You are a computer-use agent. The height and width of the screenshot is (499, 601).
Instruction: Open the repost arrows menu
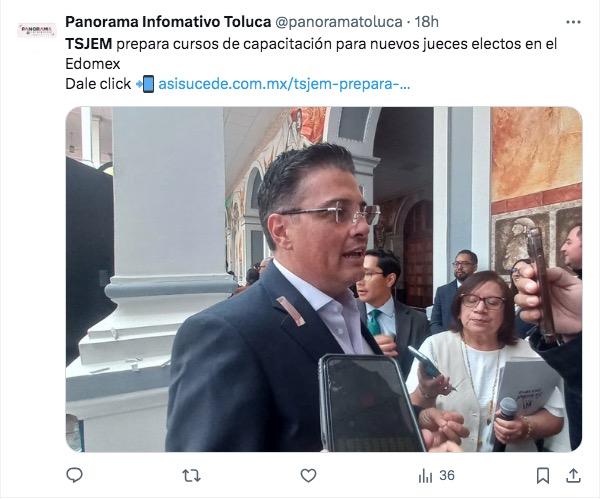(191, 476)
